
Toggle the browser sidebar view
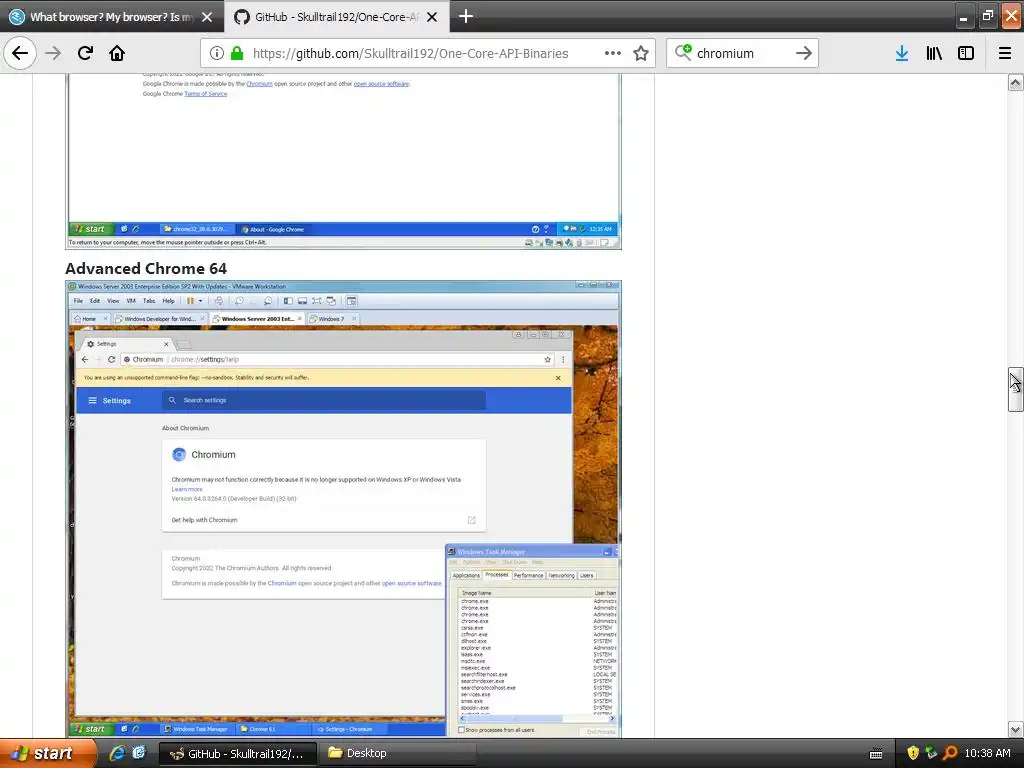tap(966, 54)
